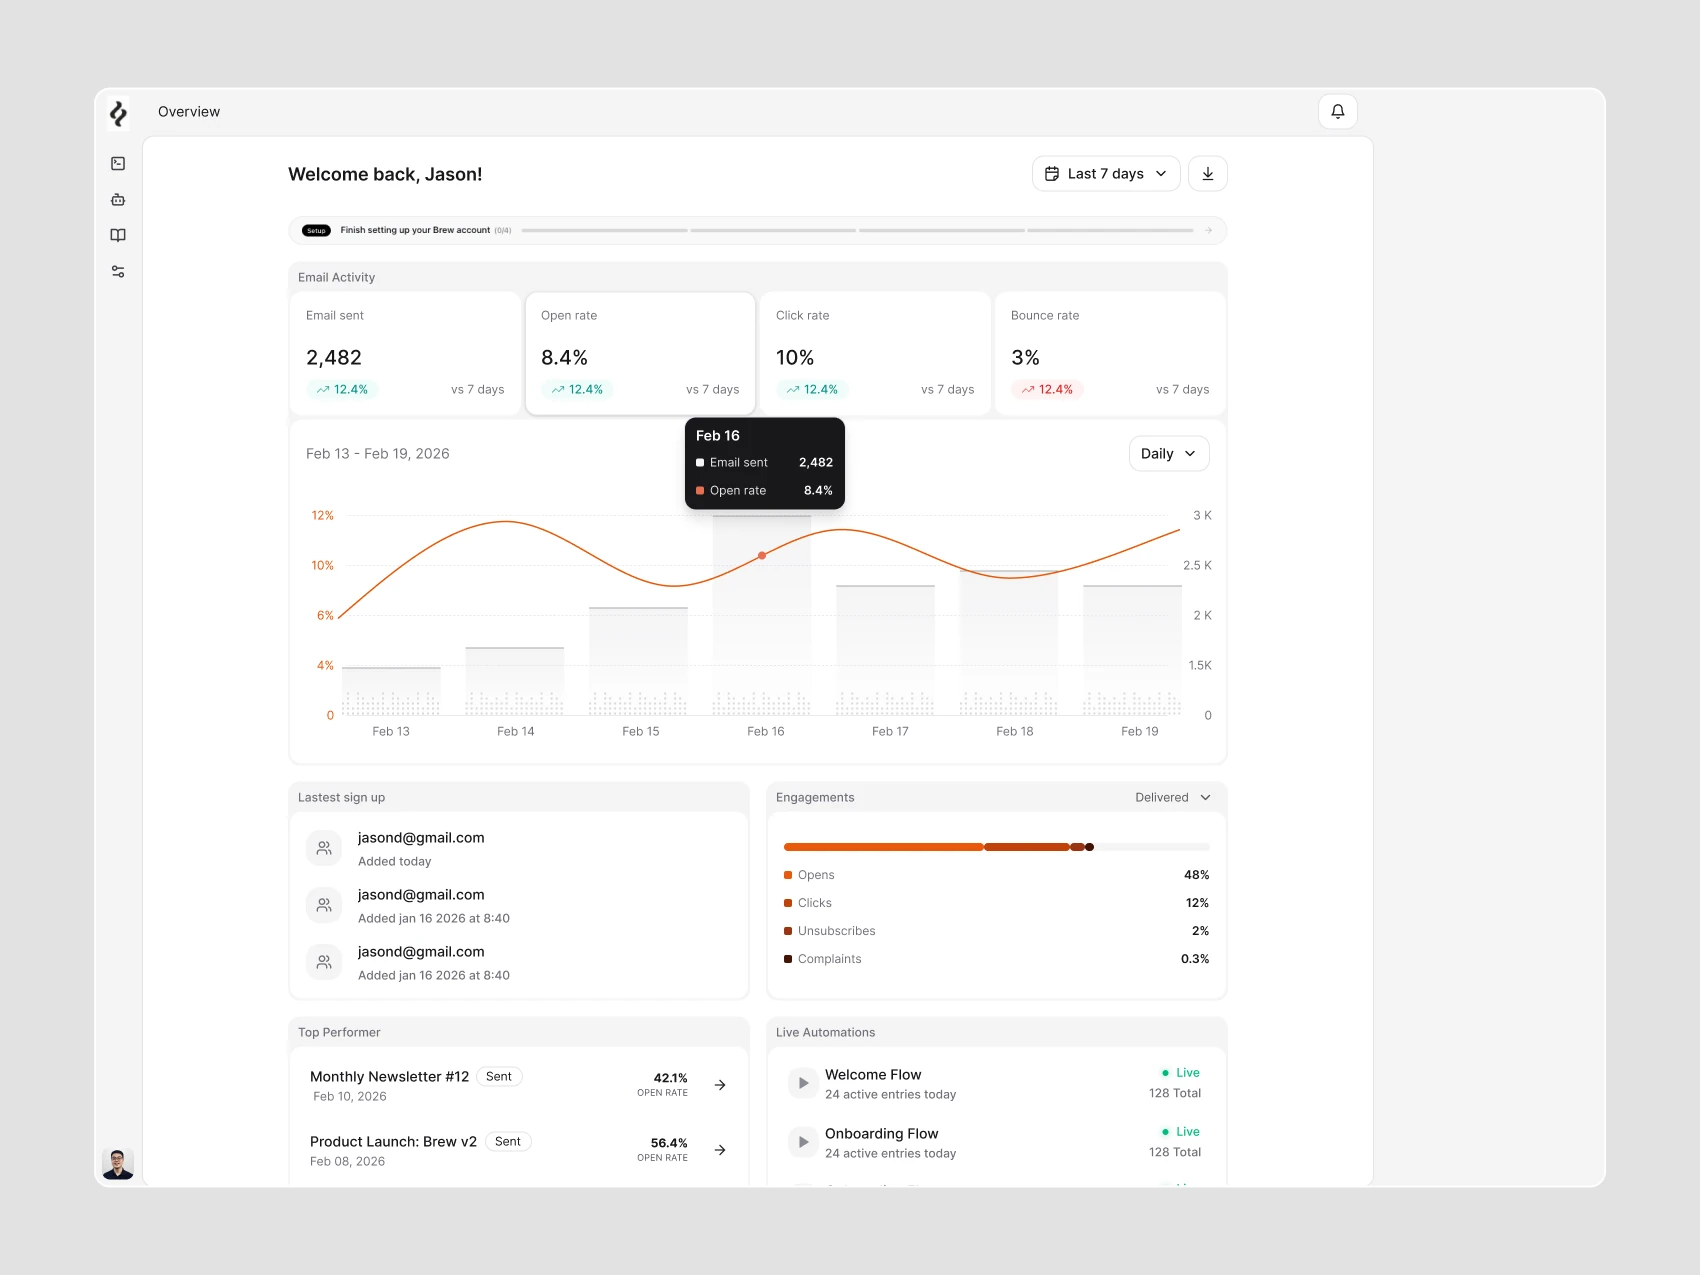Click the Complaints legend swatch

(788, 959)
